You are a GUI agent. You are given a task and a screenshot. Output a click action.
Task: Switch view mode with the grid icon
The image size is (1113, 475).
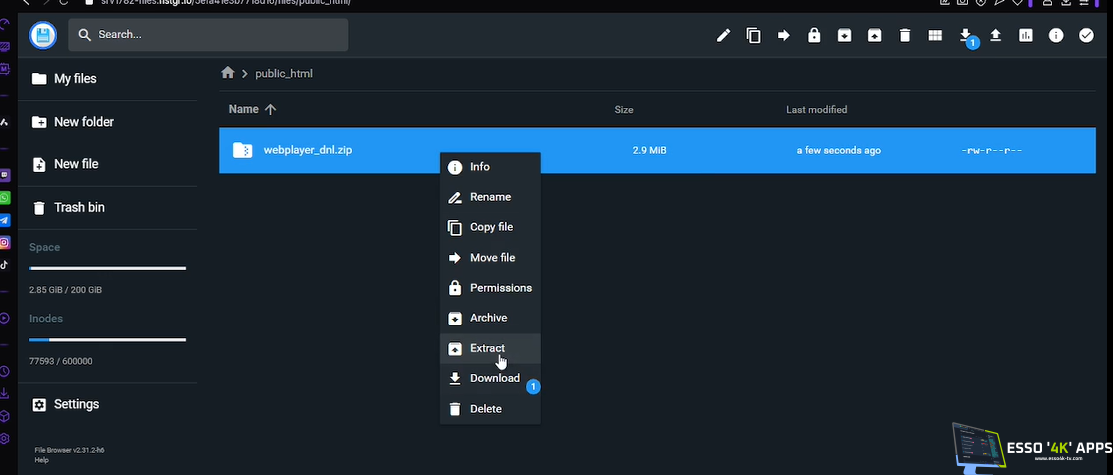tap(935, 36)
